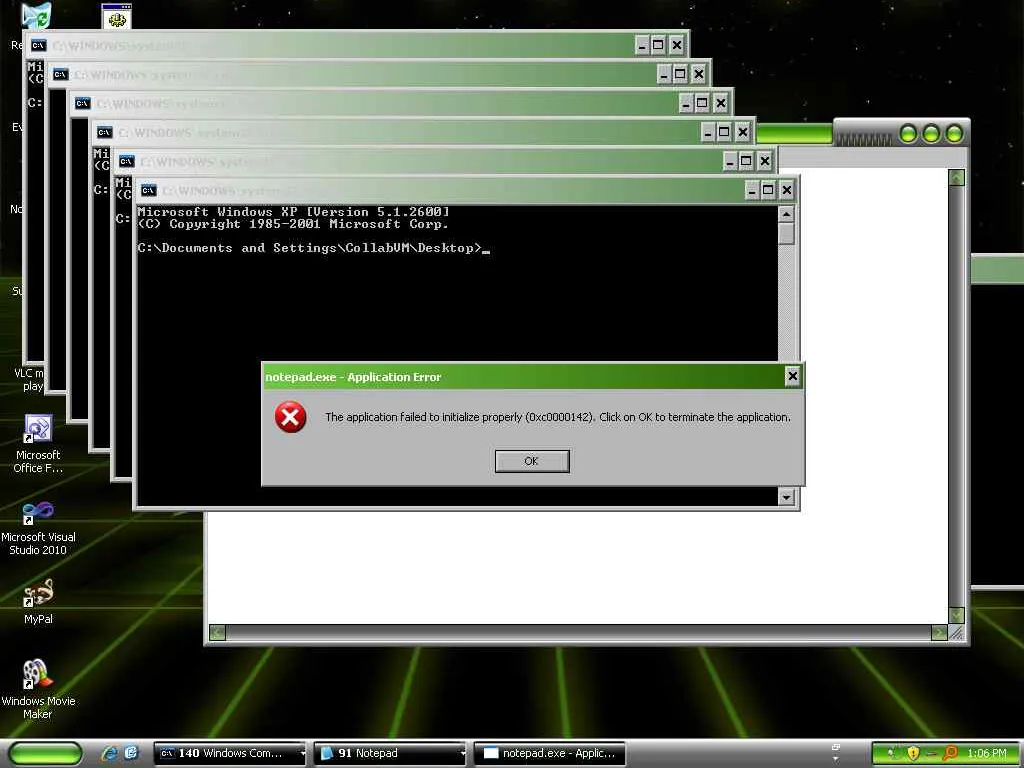Minimize the rearmost Command Prompt window
Viewport: 1024px width, 768px height.
coord(642,45)
